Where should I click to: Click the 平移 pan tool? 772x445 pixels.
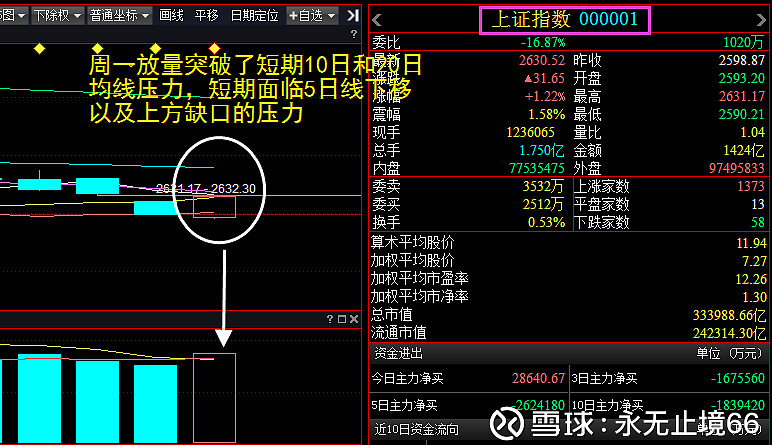click(206, 16)
